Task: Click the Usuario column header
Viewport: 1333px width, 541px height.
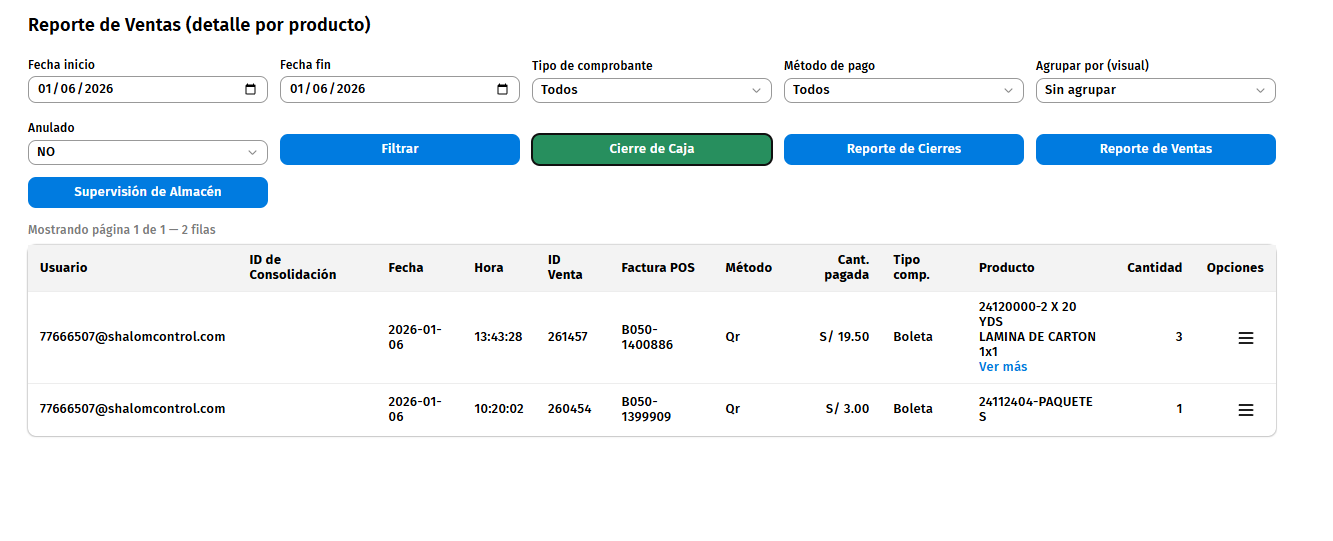Action: click(x=64, y=268)
